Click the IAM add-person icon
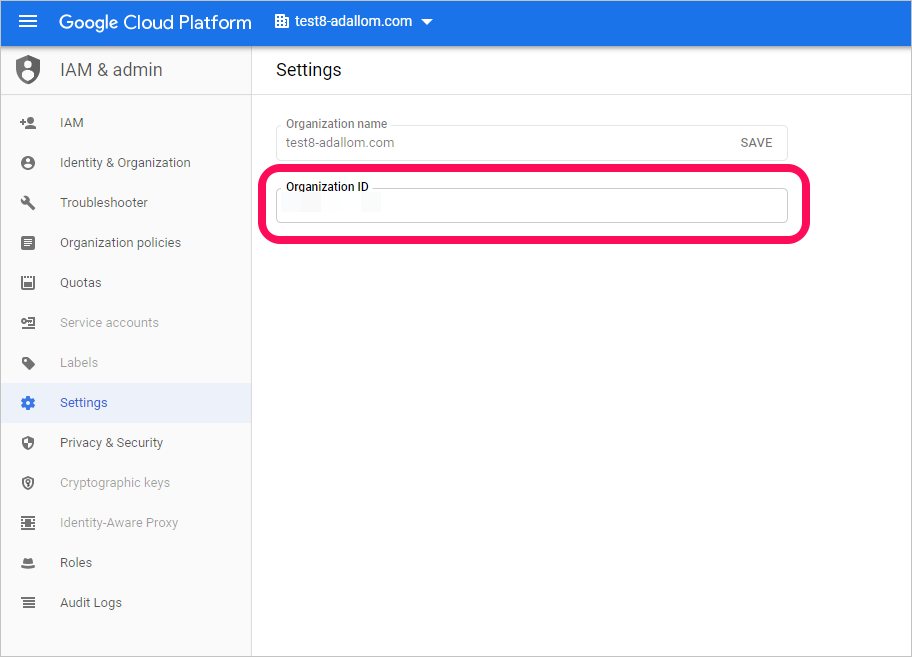 (x=28, y=123)
